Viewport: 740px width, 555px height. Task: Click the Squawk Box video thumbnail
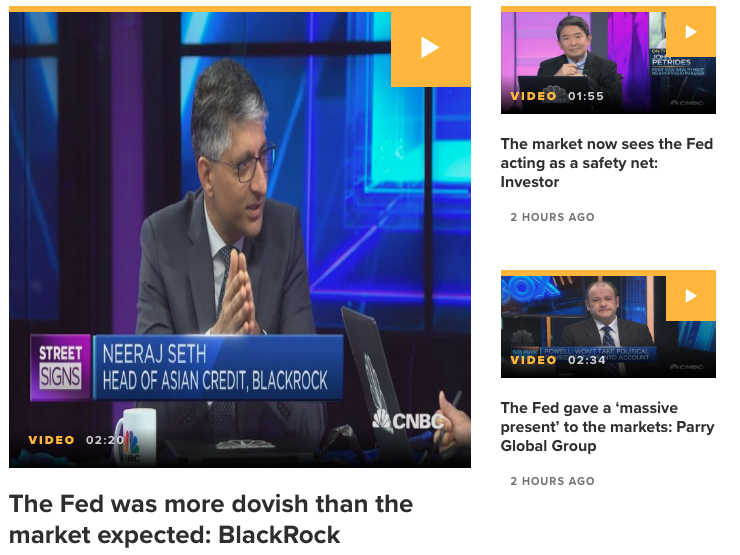pyautogui.click(x=608, y=324)
